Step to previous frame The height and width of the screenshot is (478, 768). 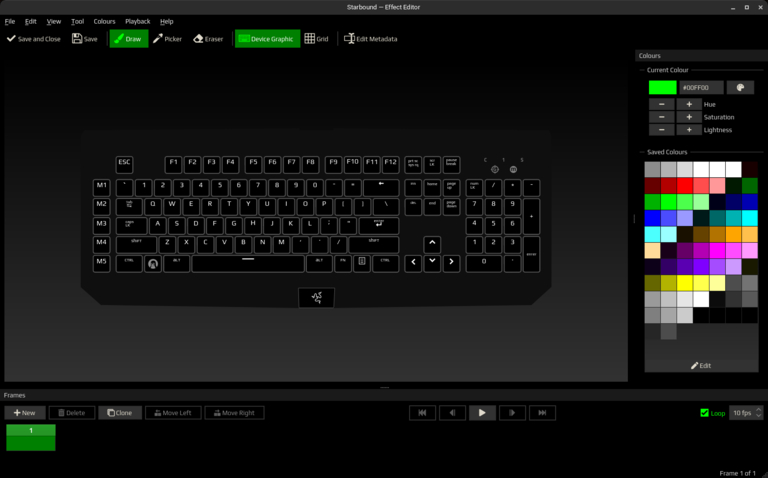point(452,413)
